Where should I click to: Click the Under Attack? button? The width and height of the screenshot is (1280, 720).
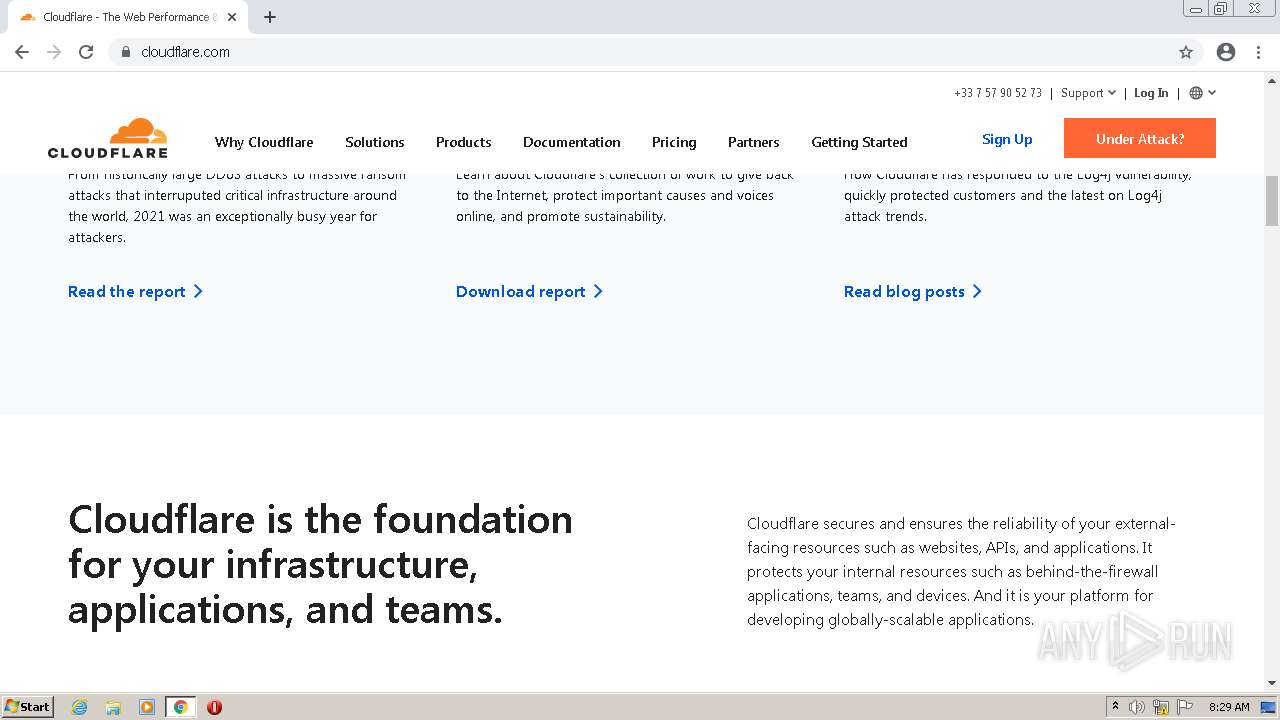pos(1140,138)
